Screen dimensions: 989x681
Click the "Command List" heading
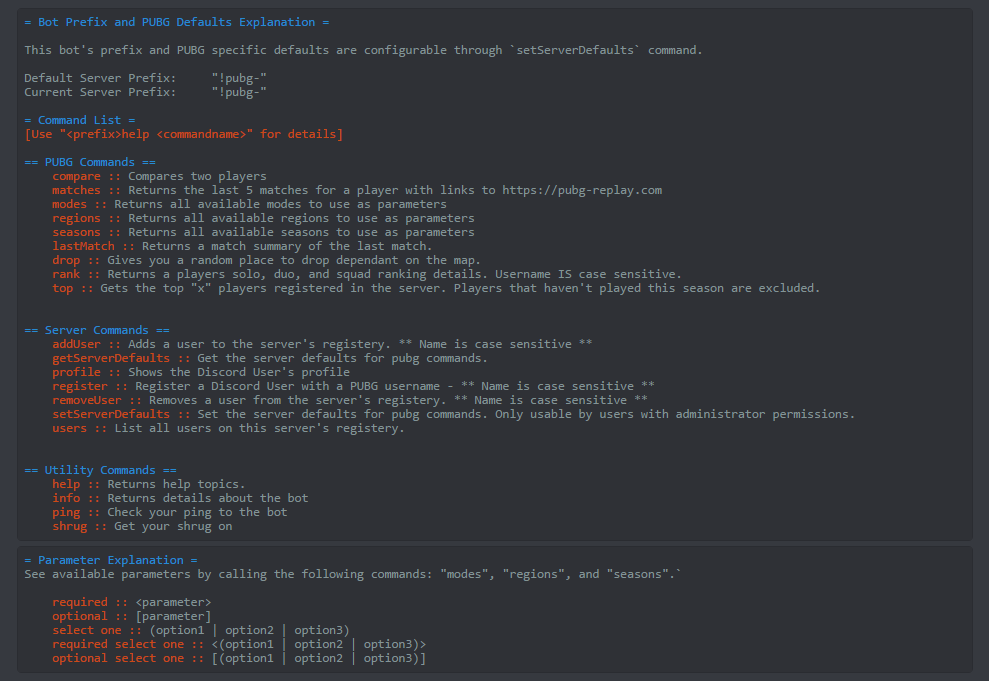coord(79,120)
